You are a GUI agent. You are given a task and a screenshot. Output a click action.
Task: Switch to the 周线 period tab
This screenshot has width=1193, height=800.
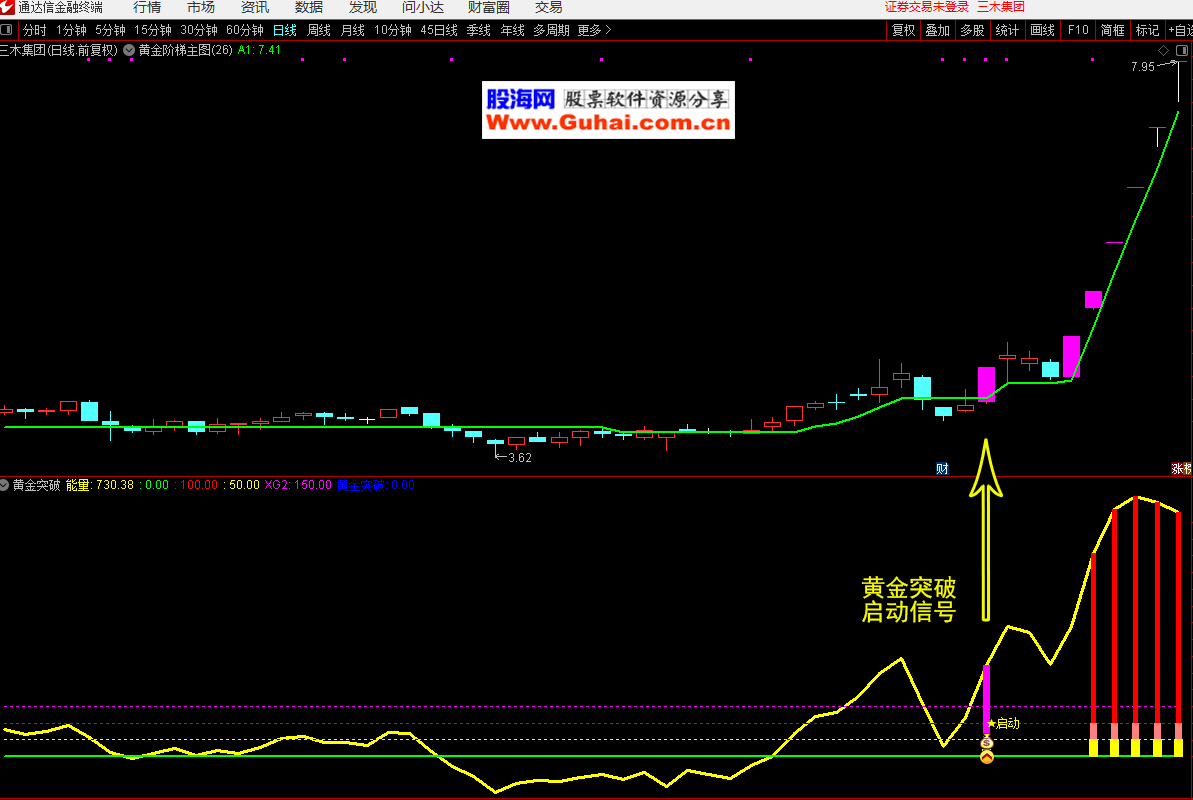(x=318, y=30)
